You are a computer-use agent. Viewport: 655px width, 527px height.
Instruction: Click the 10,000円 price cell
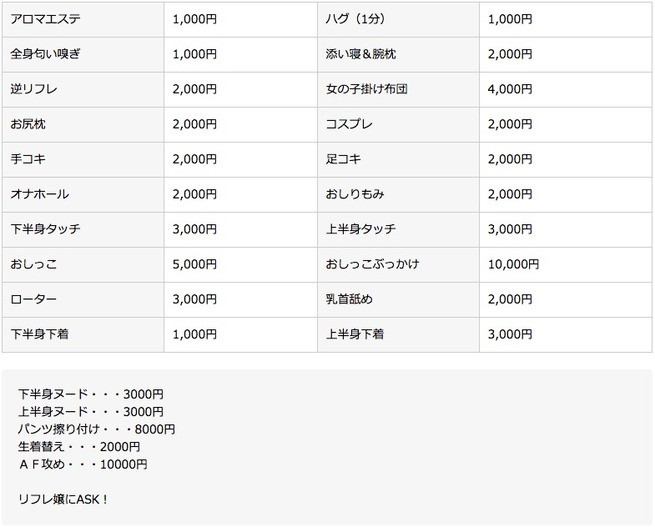(513, 264)
